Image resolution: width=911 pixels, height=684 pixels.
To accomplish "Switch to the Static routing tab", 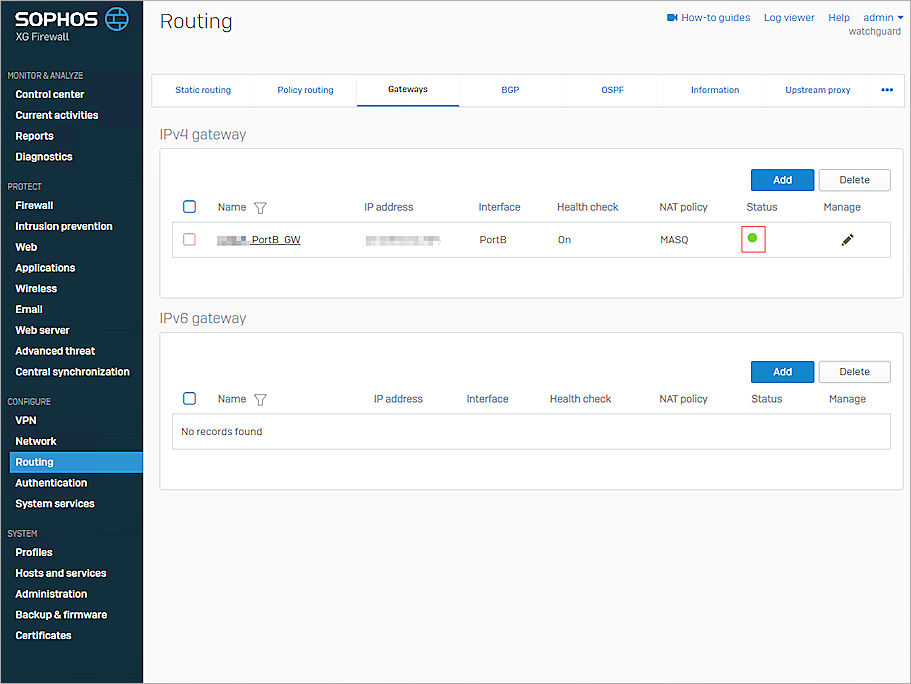I will coord(203,90).
